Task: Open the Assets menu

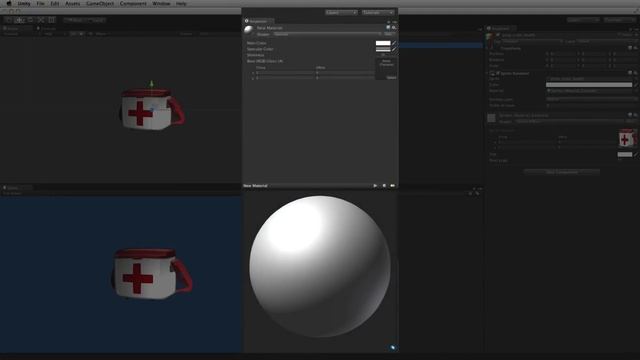Action: (x=73, y=3)
